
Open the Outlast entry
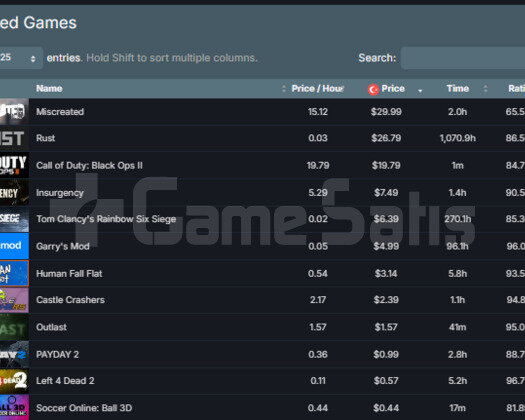coord(51,327)
